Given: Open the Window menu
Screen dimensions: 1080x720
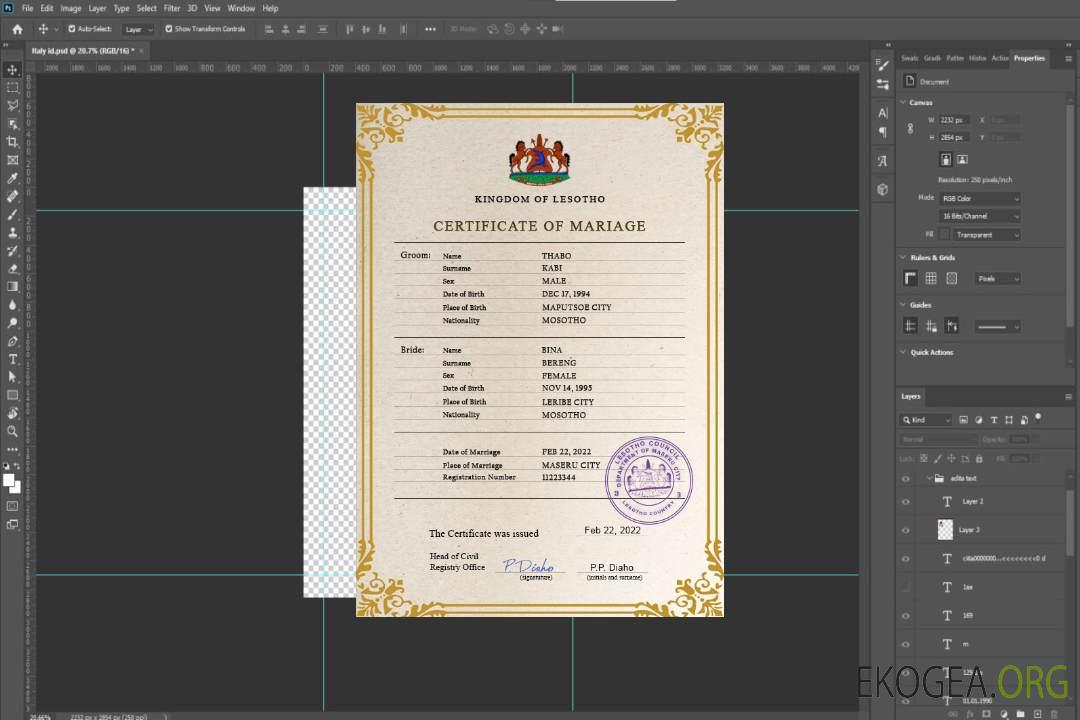Looking at the screenshot, I should (x=241, y=8).
